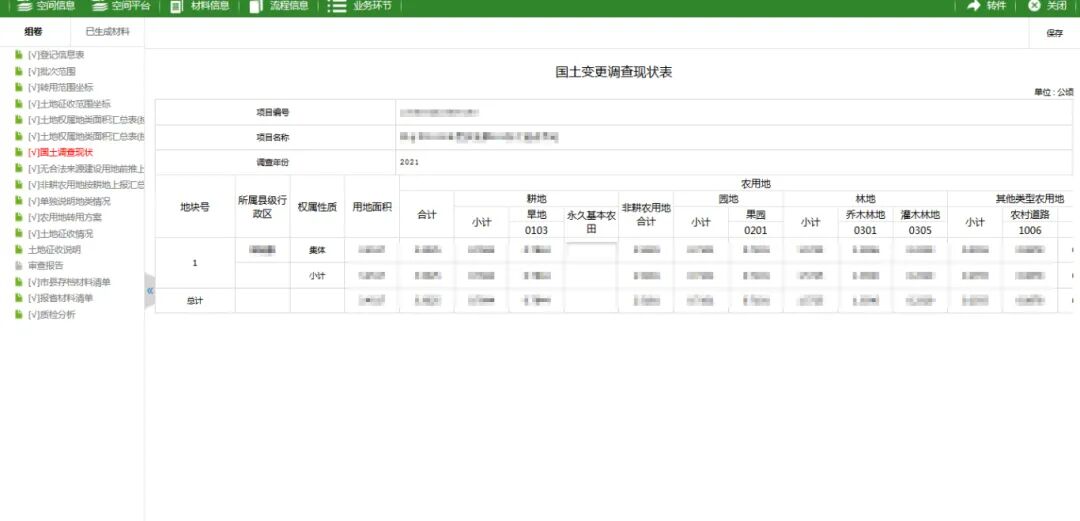The height and width of the screenshot is (521, 1080).
Task: Click the 2021 survey year value
Action: tap(409, 163)
